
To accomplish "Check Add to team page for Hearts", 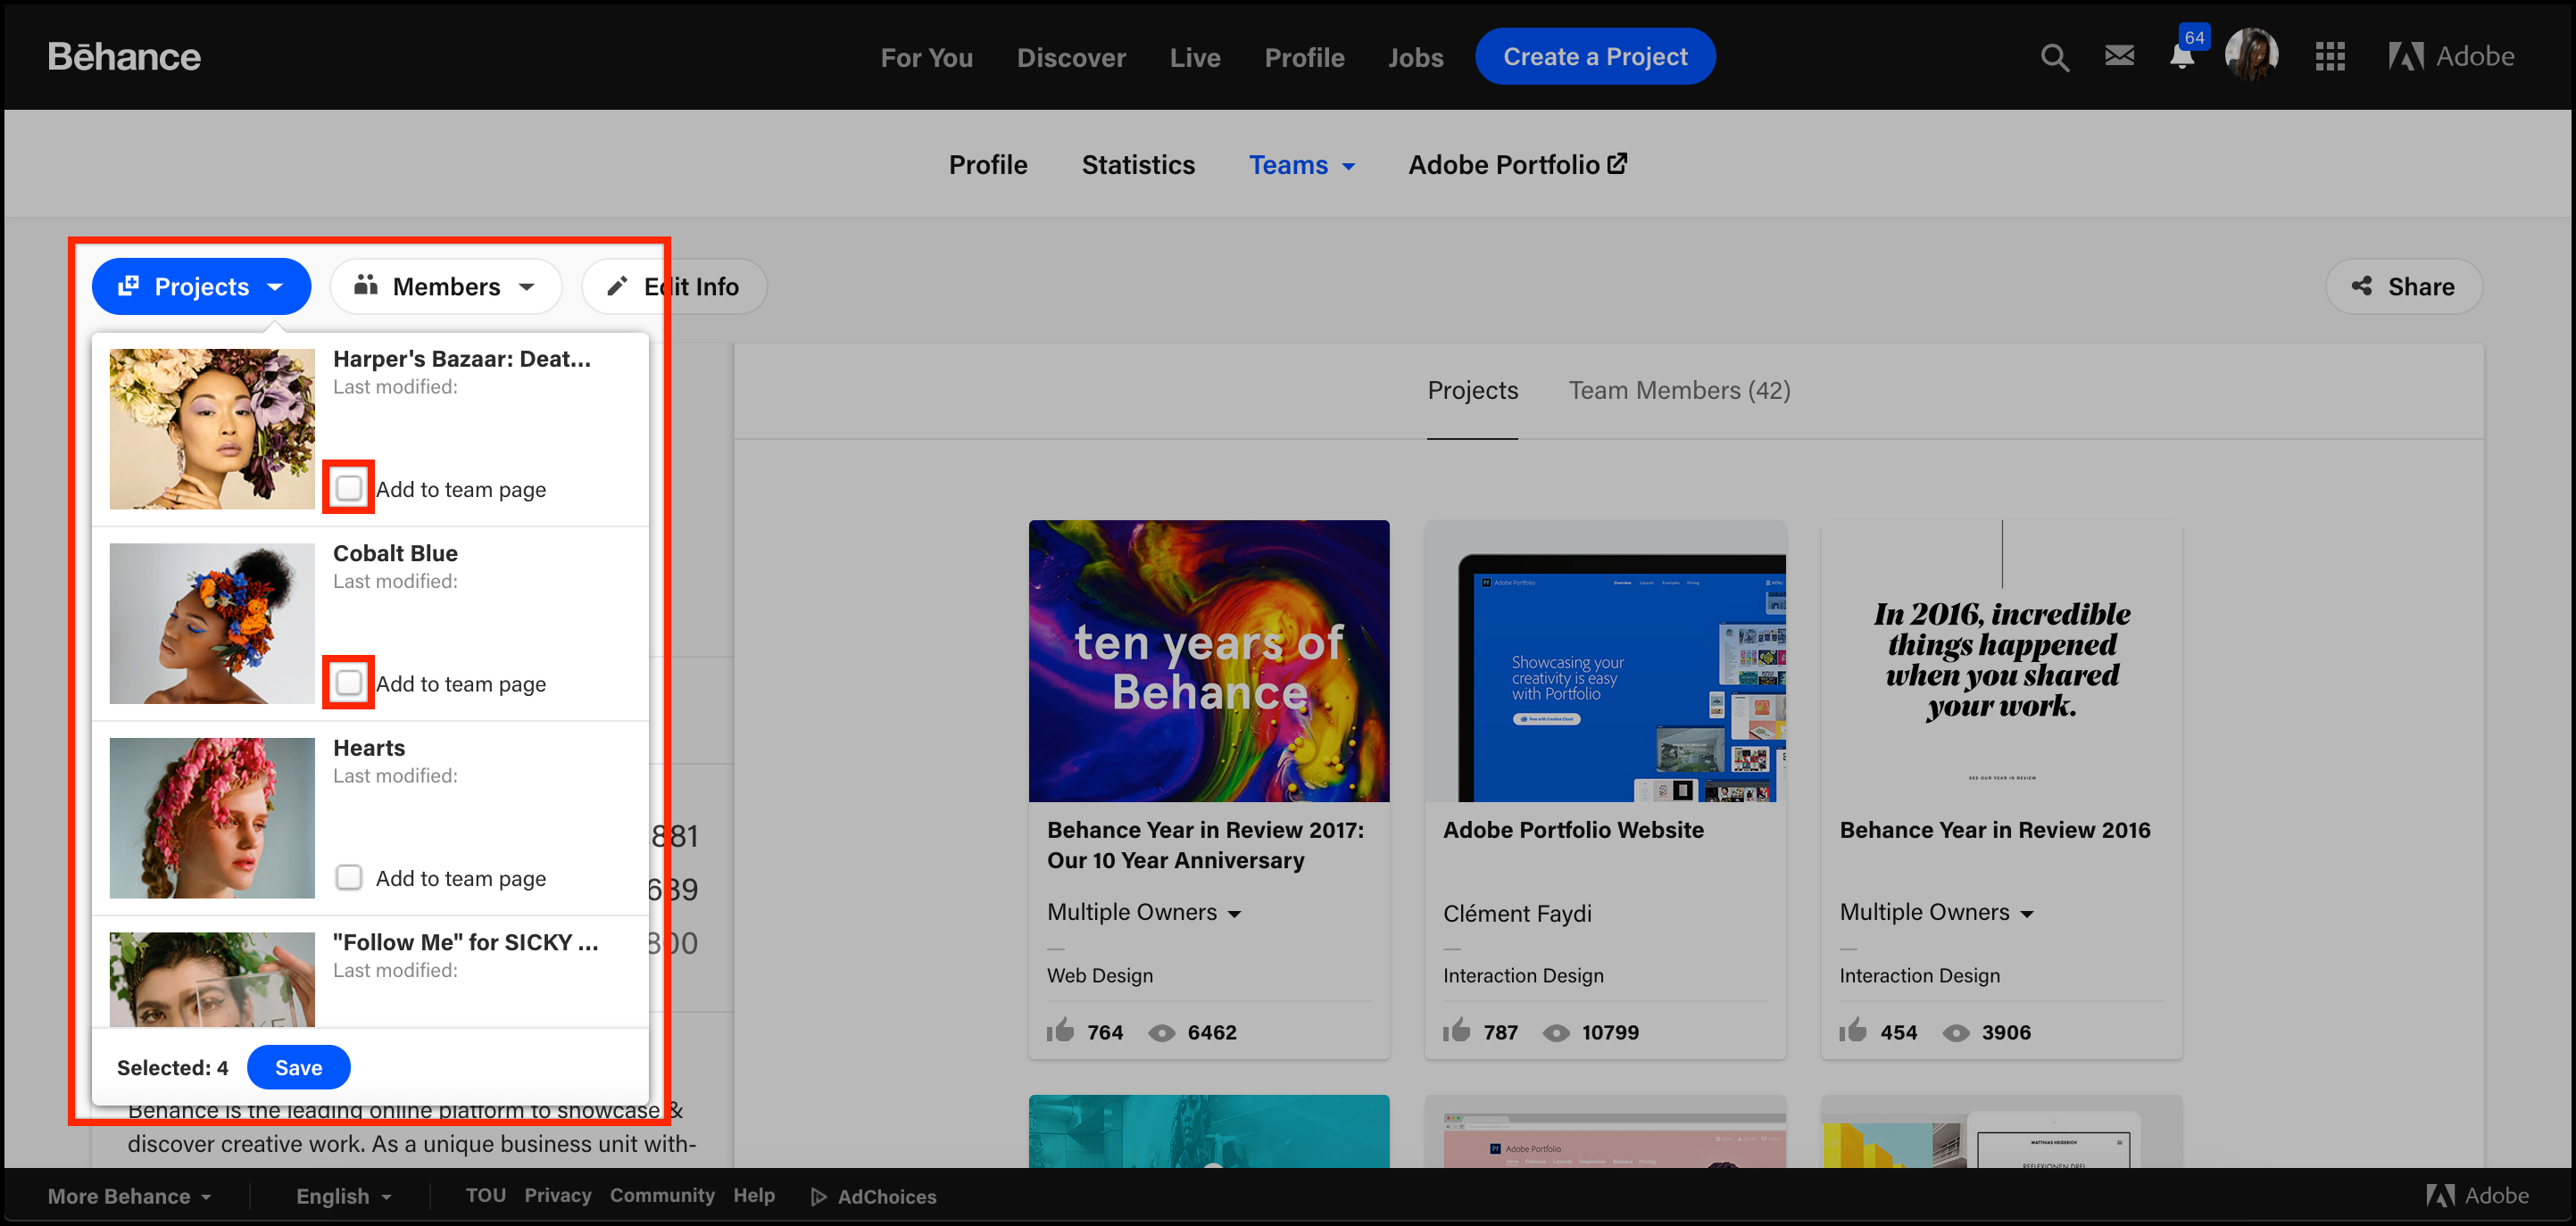I will coord(348,877).
